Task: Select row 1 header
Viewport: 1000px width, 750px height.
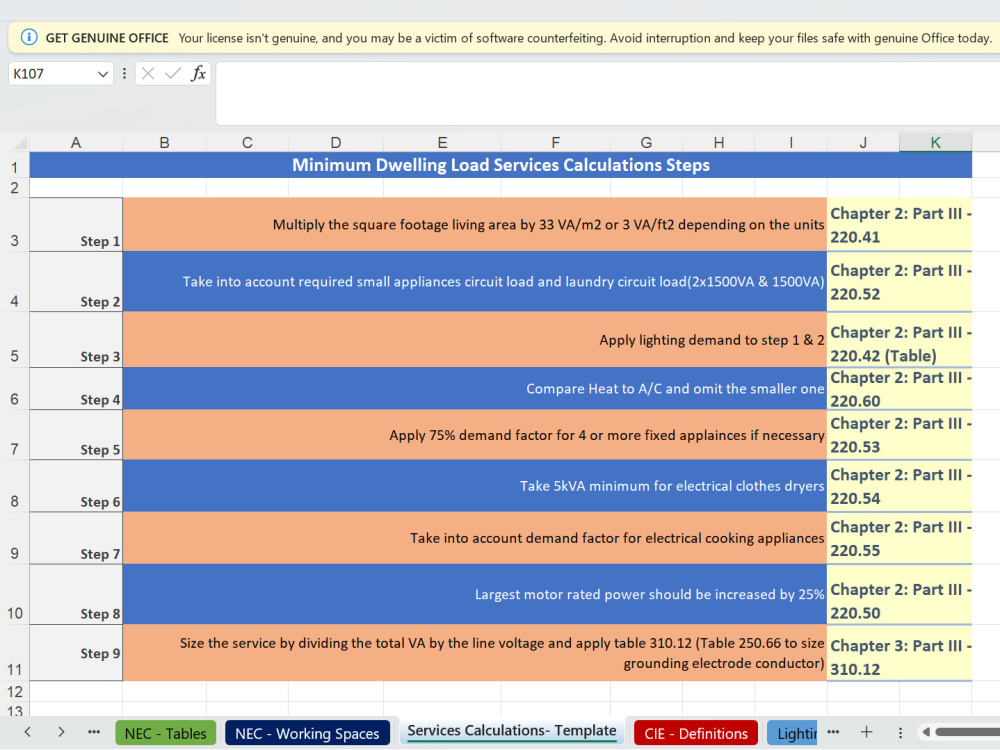Action: [x=15, y=167]
